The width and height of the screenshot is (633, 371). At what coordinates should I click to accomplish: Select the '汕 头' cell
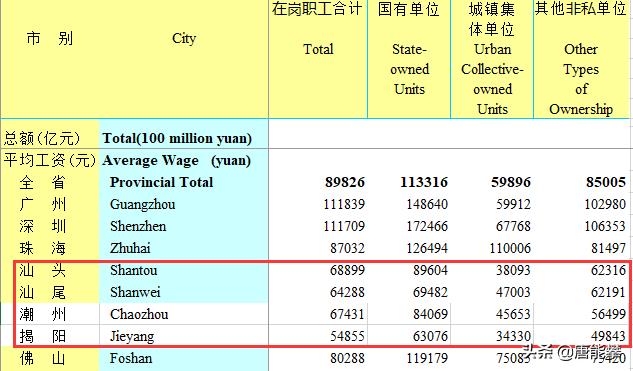42,270
